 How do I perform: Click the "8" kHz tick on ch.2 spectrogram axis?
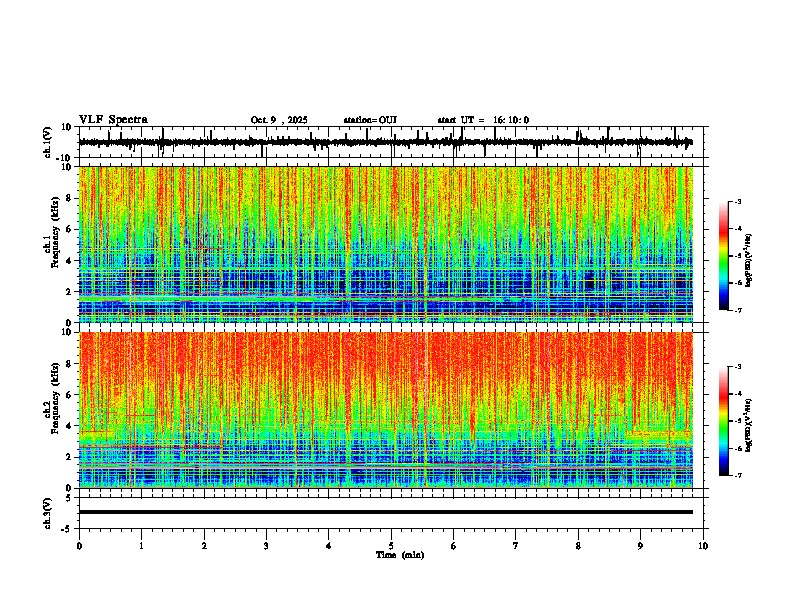point(69,364)
